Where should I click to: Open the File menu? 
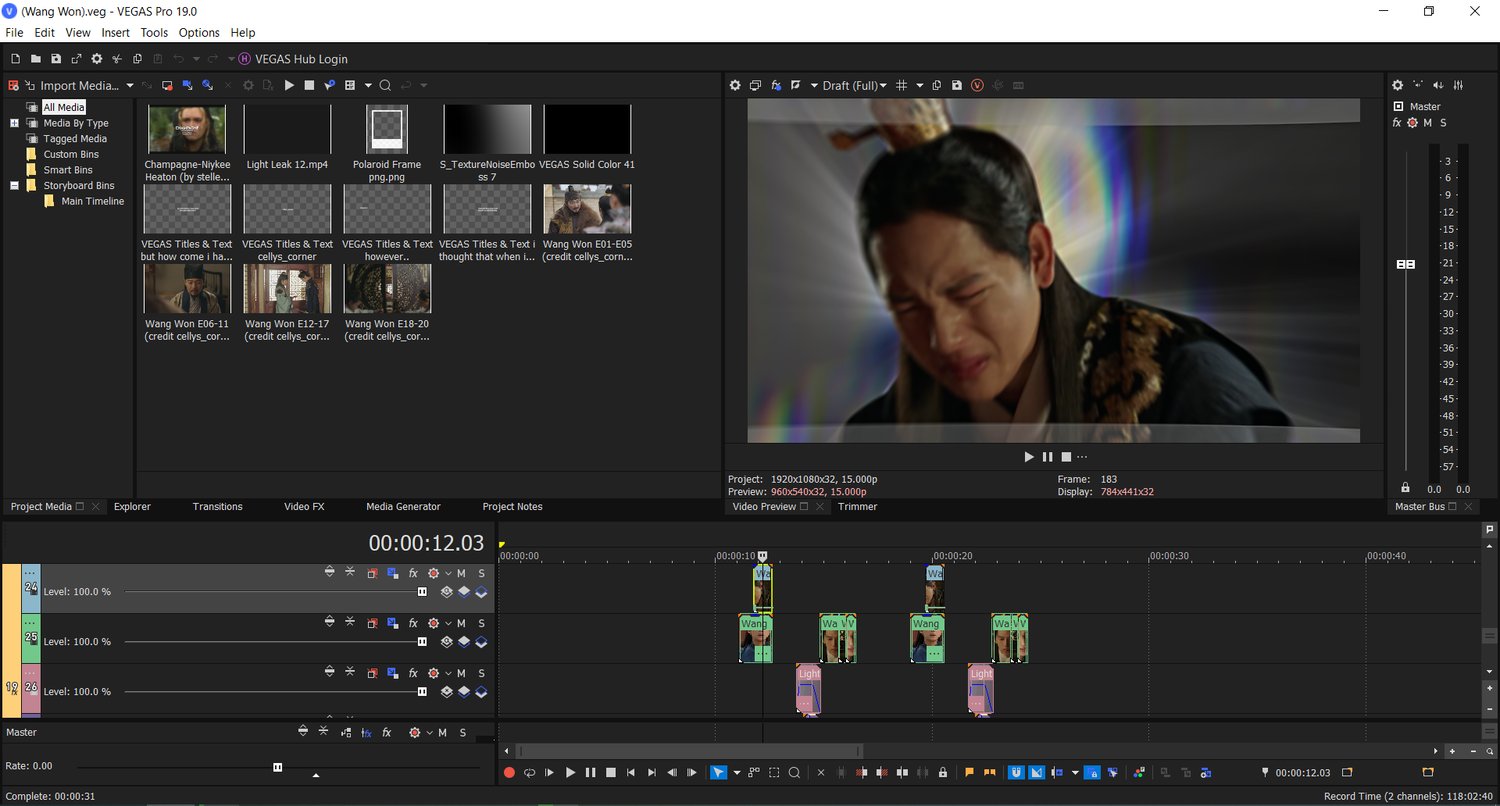pyautogui.click(x=14, y=33)
